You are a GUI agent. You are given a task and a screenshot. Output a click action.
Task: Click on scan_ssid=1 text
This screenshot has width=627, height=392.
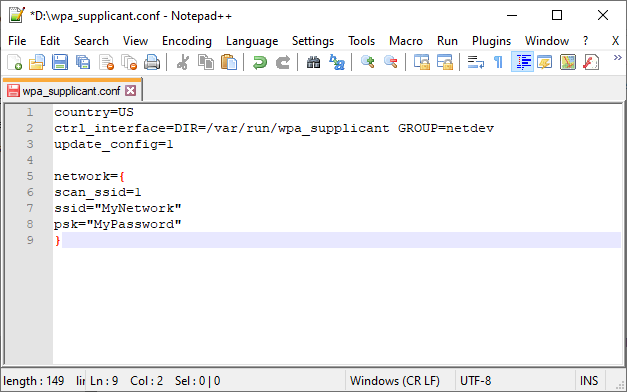point(98,192)
